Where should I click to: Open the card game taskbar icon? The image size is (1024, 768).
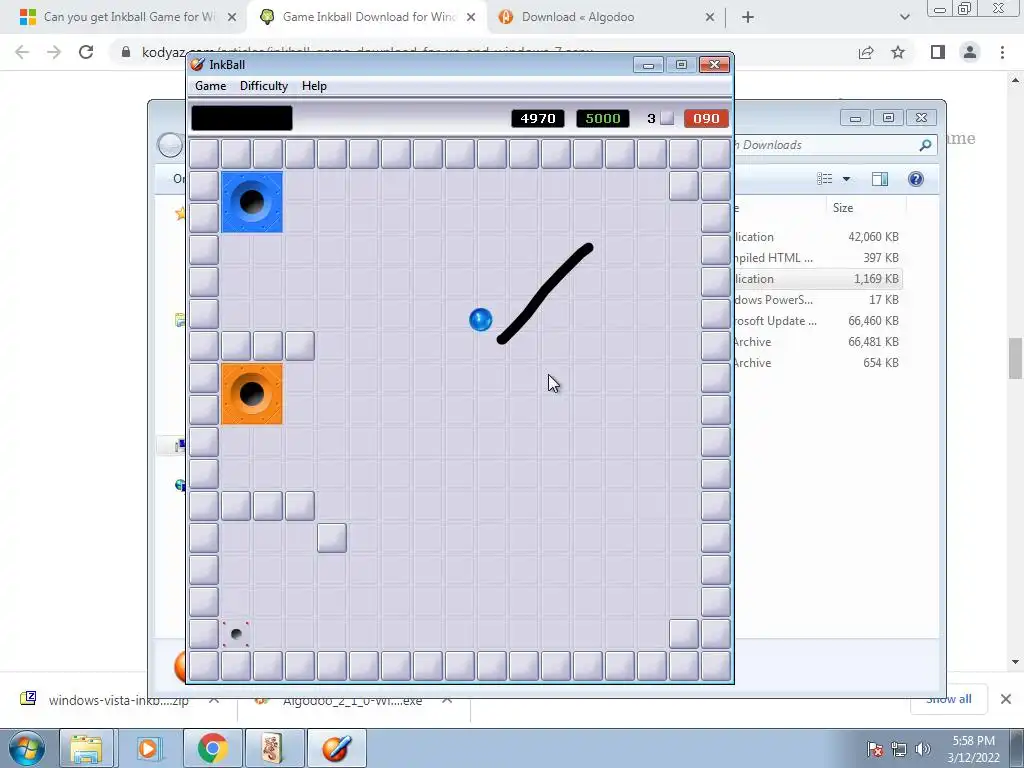pos(273,748)
